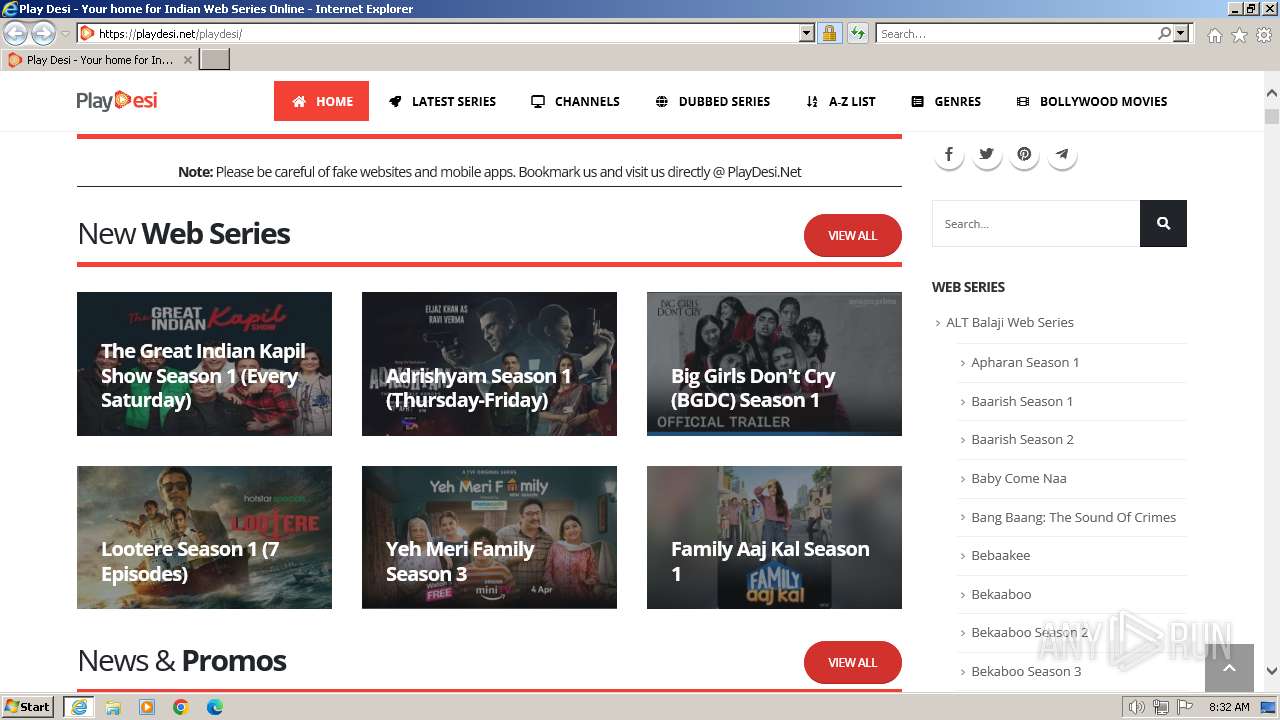The height and width of the screenshot is (720, 1280).
Task: Open Baby Come Naa link
Action: point(1019,478)
